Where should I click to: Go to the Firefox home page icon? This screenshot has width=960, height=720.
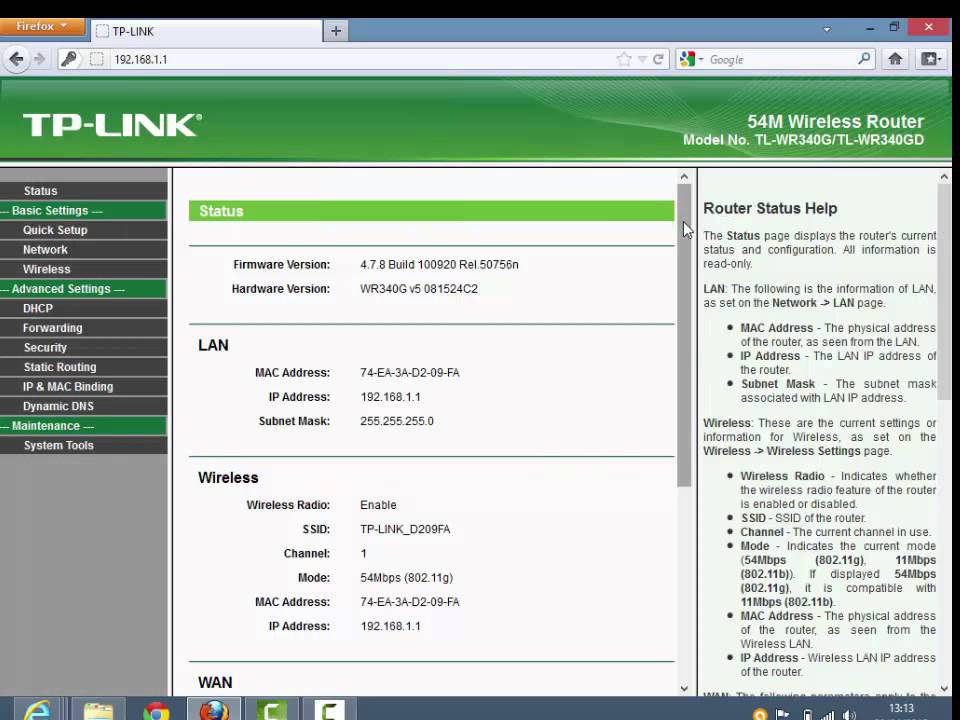pos(895,59)
